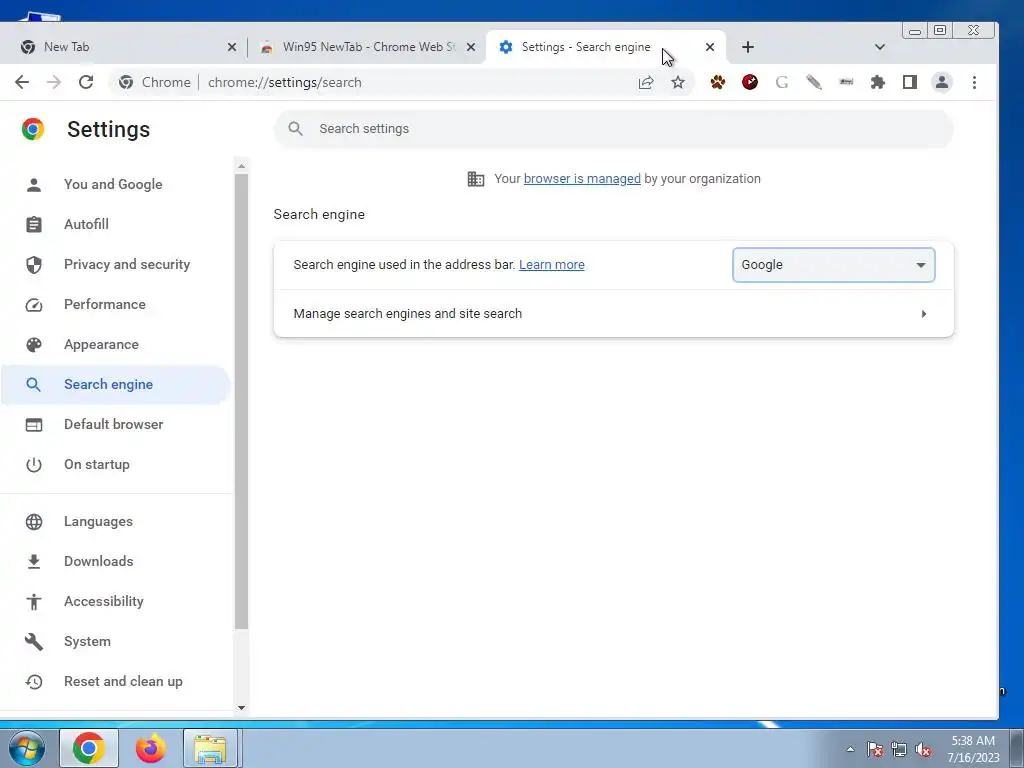Click the Action Center flag tray icon
The height and width of the screenshot is (768, 1024).
click(875, 749)
